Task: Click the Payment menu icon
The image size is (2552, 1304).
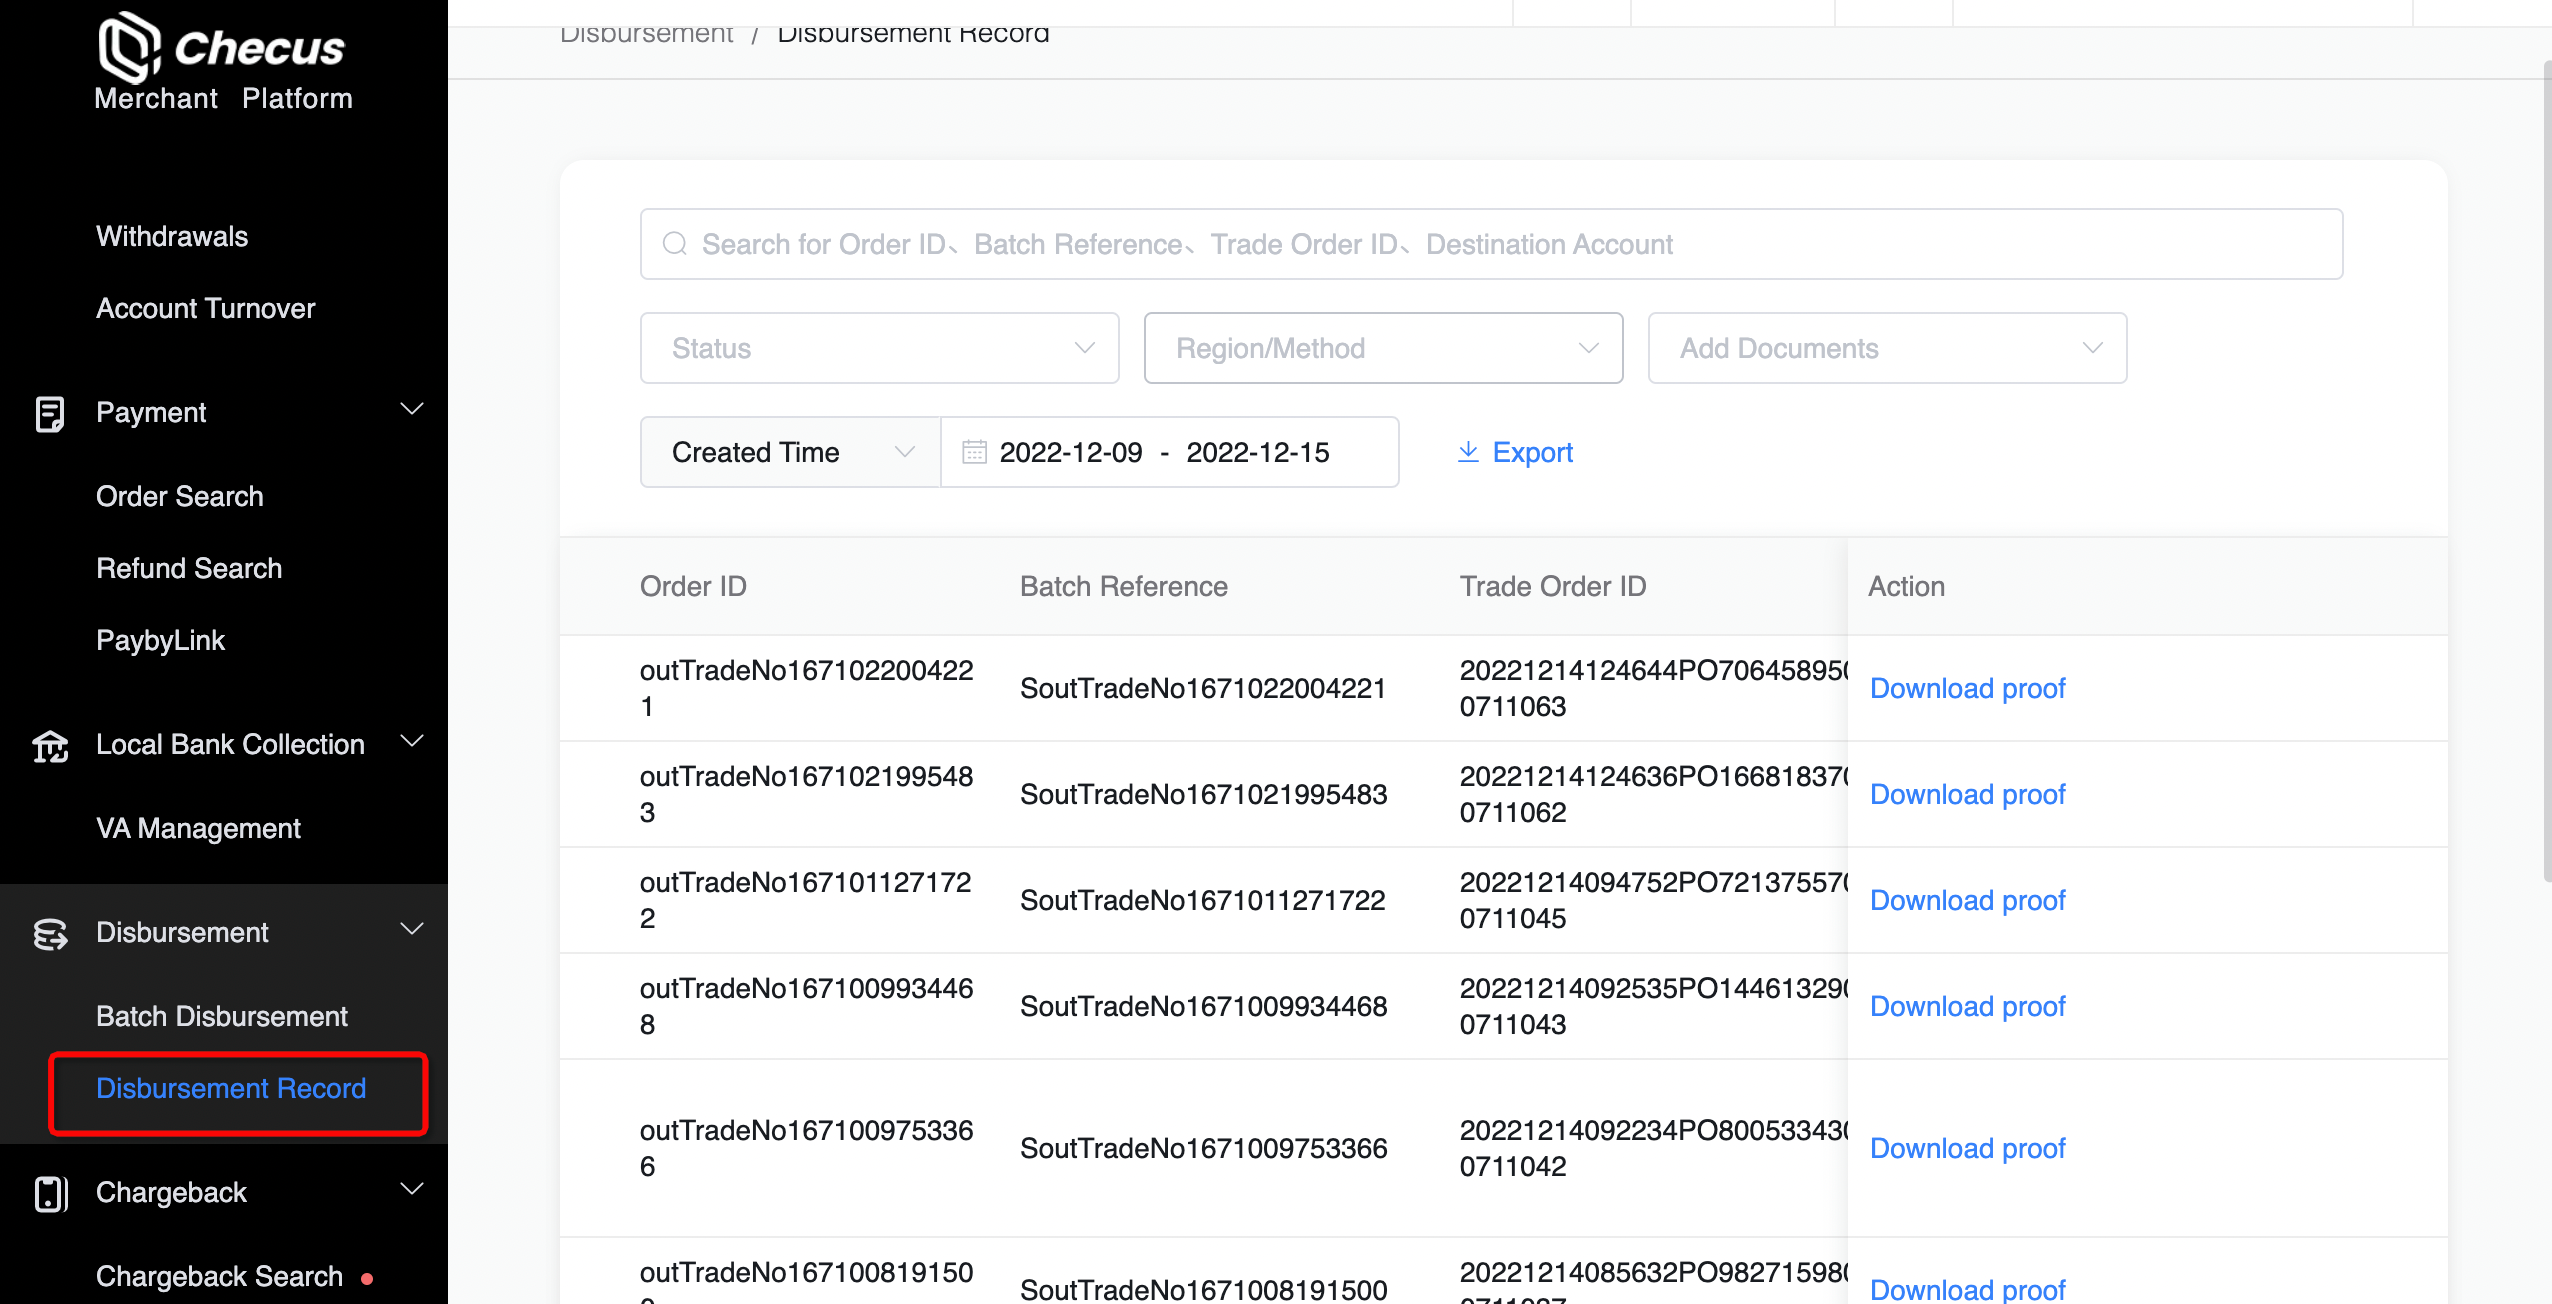Action: [x=50, y=413]
